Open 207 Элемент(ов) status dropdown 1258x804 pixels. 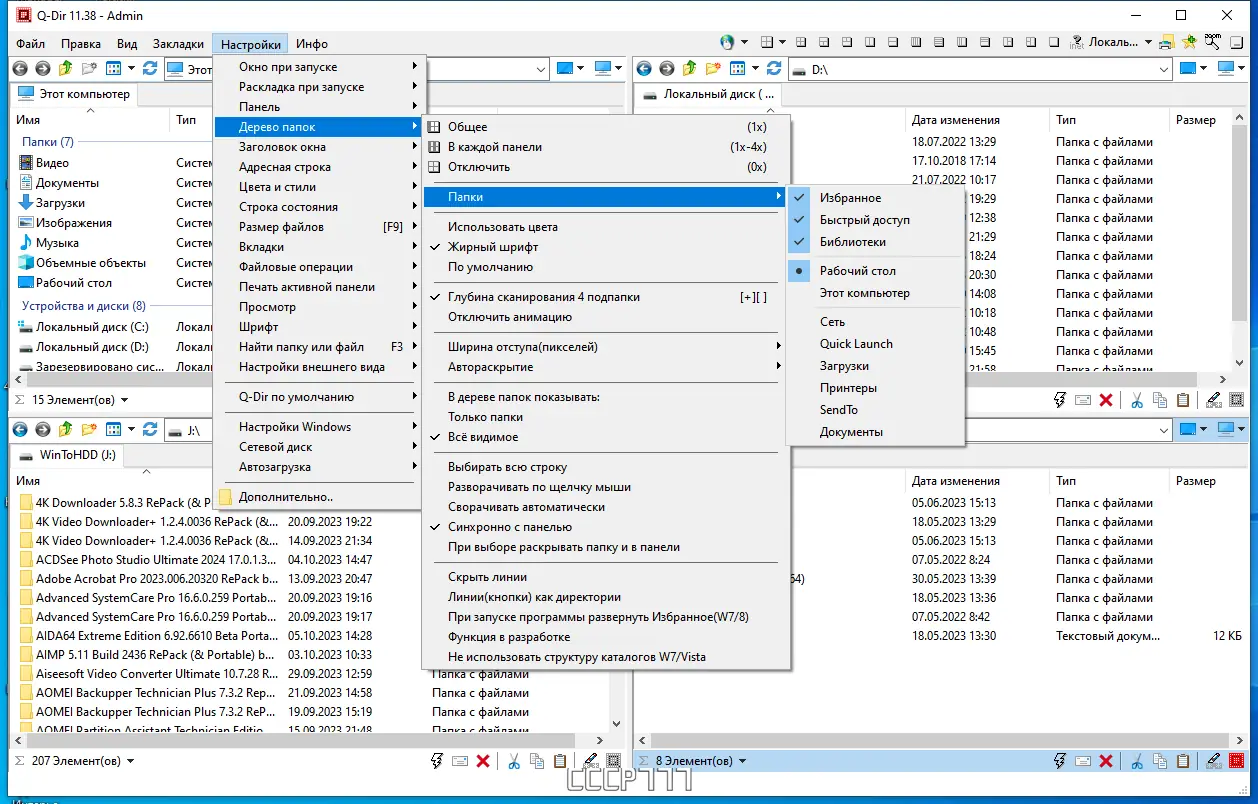click(130, 761)
